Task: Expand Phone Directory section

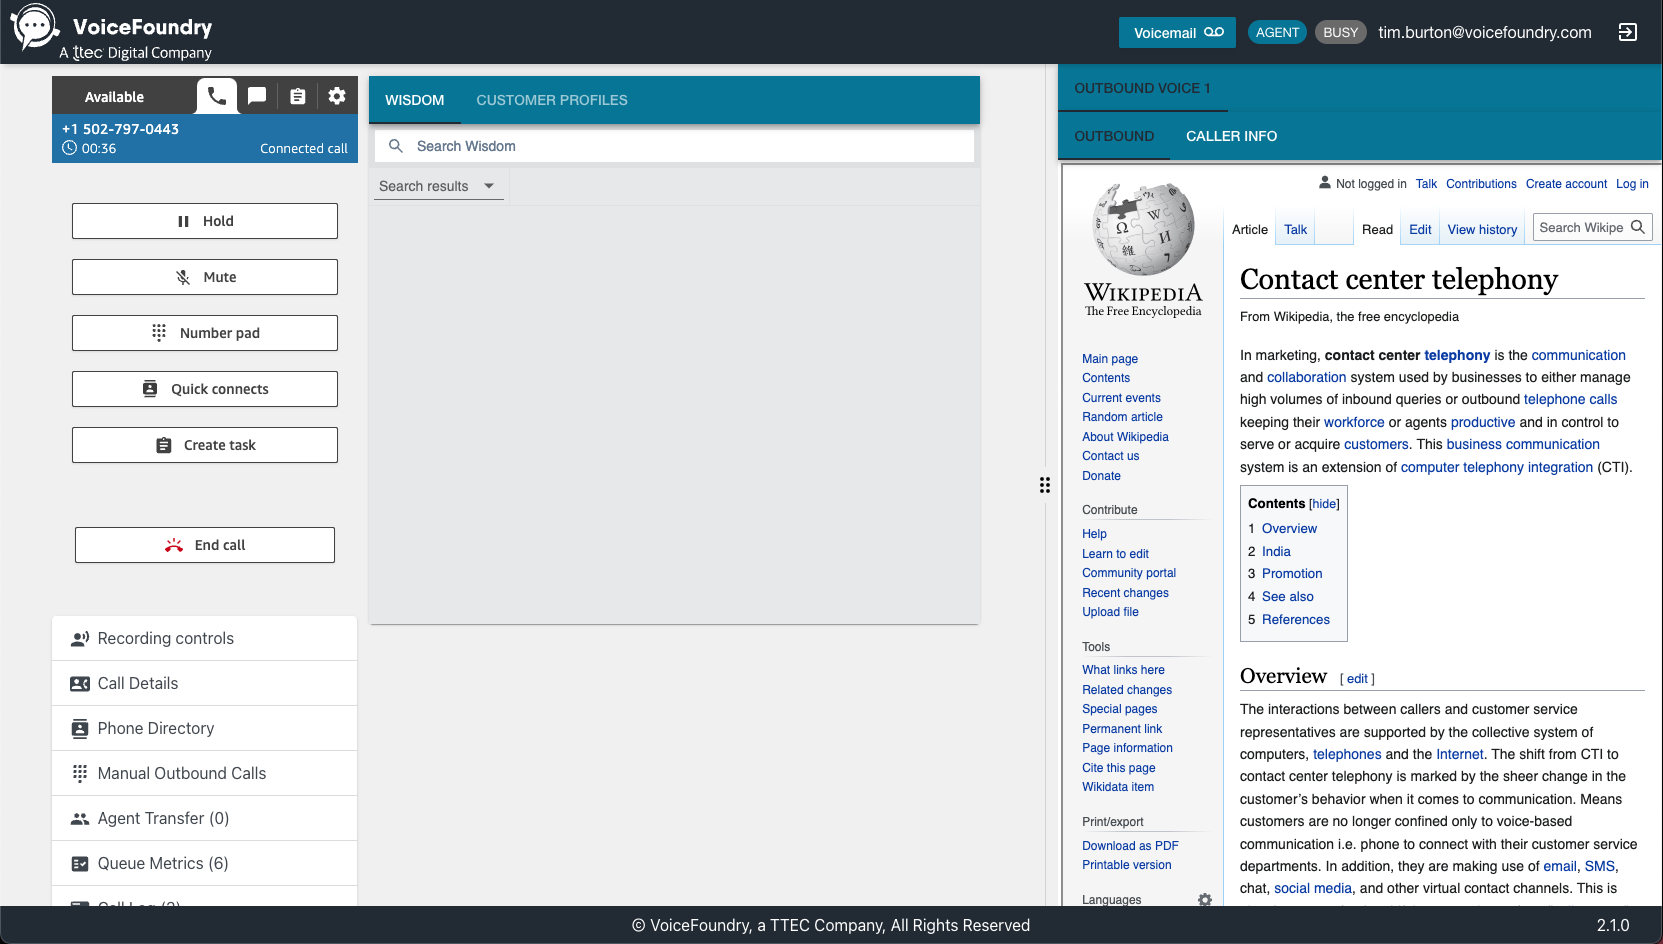Action: coord(204,728)
